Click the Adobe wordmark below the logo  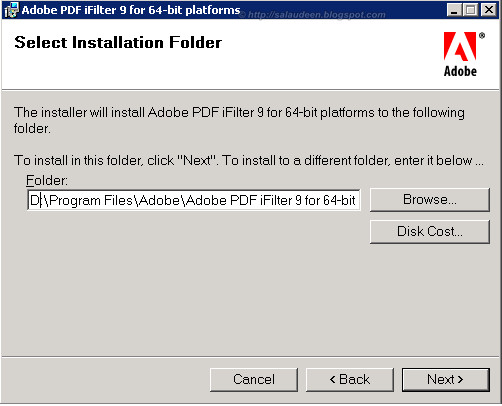click(460, 71)
